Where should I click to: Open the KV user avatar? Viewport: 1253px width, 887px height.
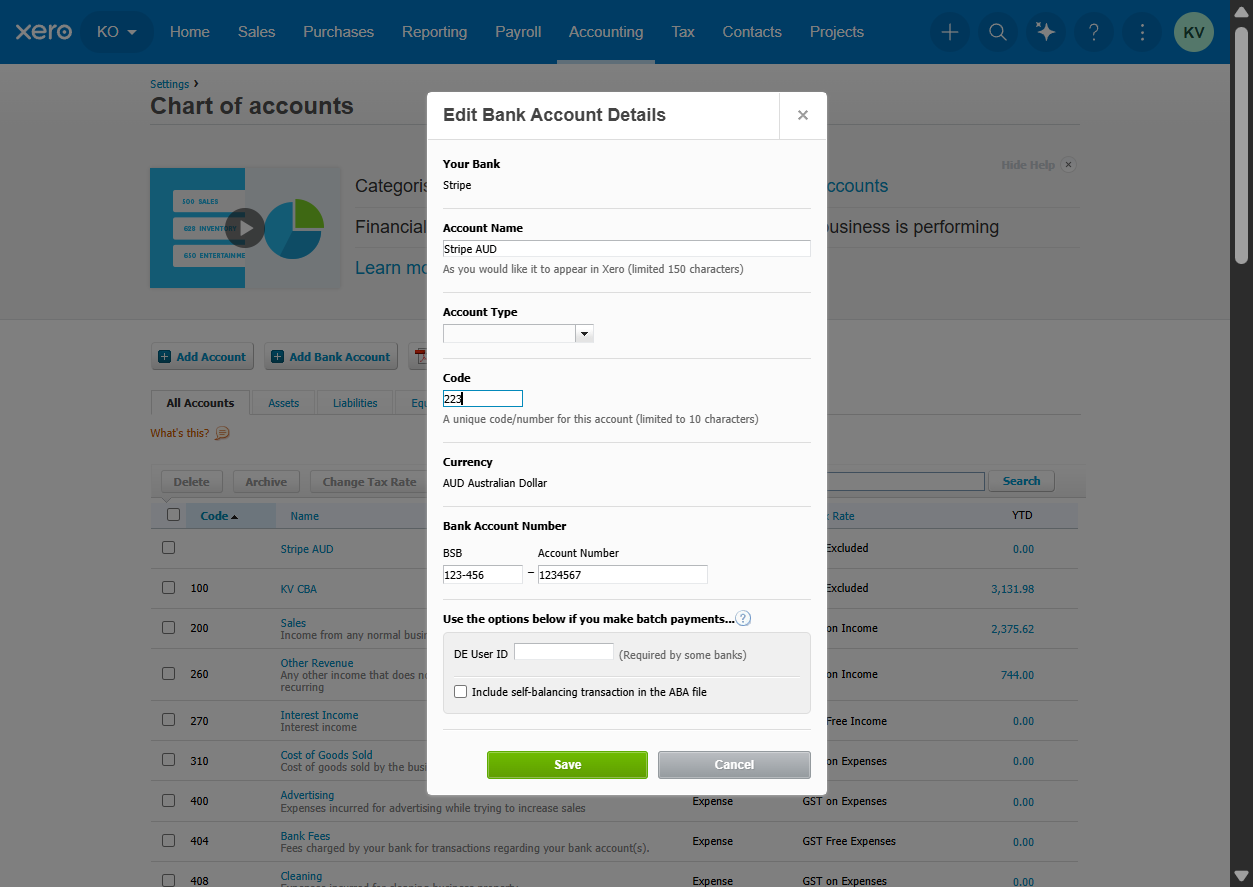point(1194,32)
